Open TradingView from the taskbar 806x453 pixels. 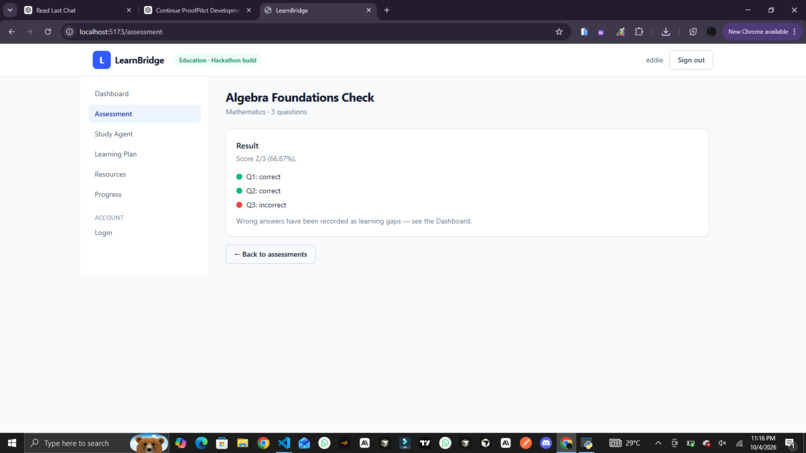(425, 443)
